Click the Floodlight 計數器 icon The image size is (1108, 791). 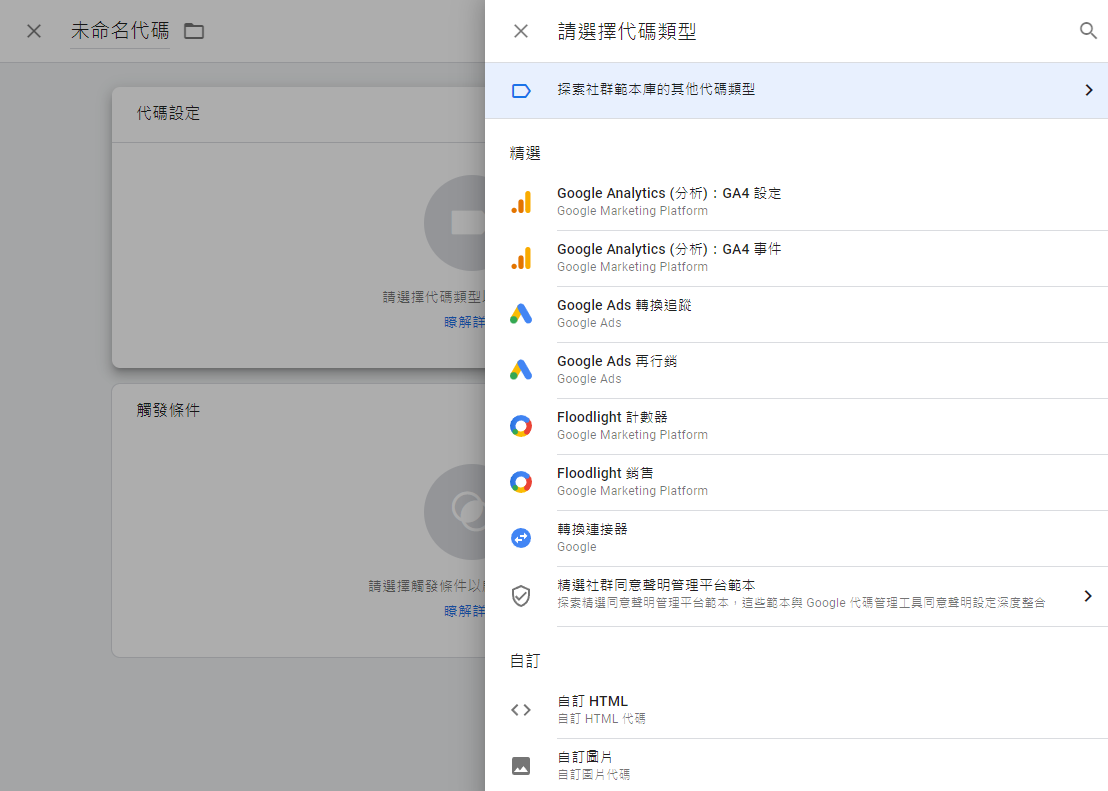pyautogui.click(x=521, y=426)
